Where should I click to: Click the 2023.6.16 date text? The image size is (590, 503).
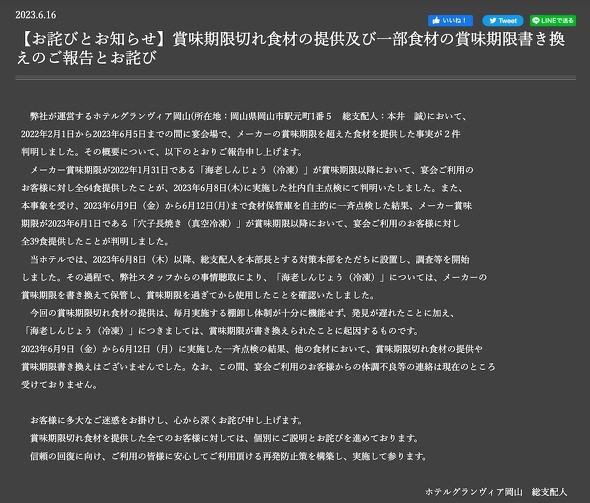tap(36, 15)
